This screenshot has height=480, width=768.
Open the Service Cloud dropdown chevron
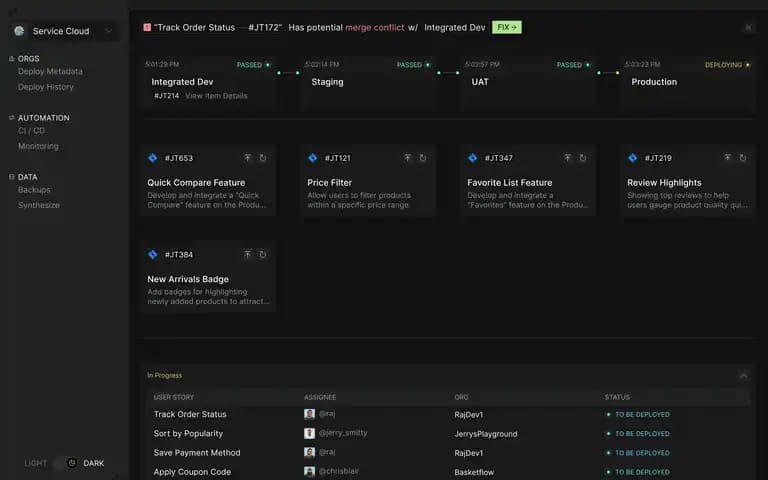[x=108, y=31]
